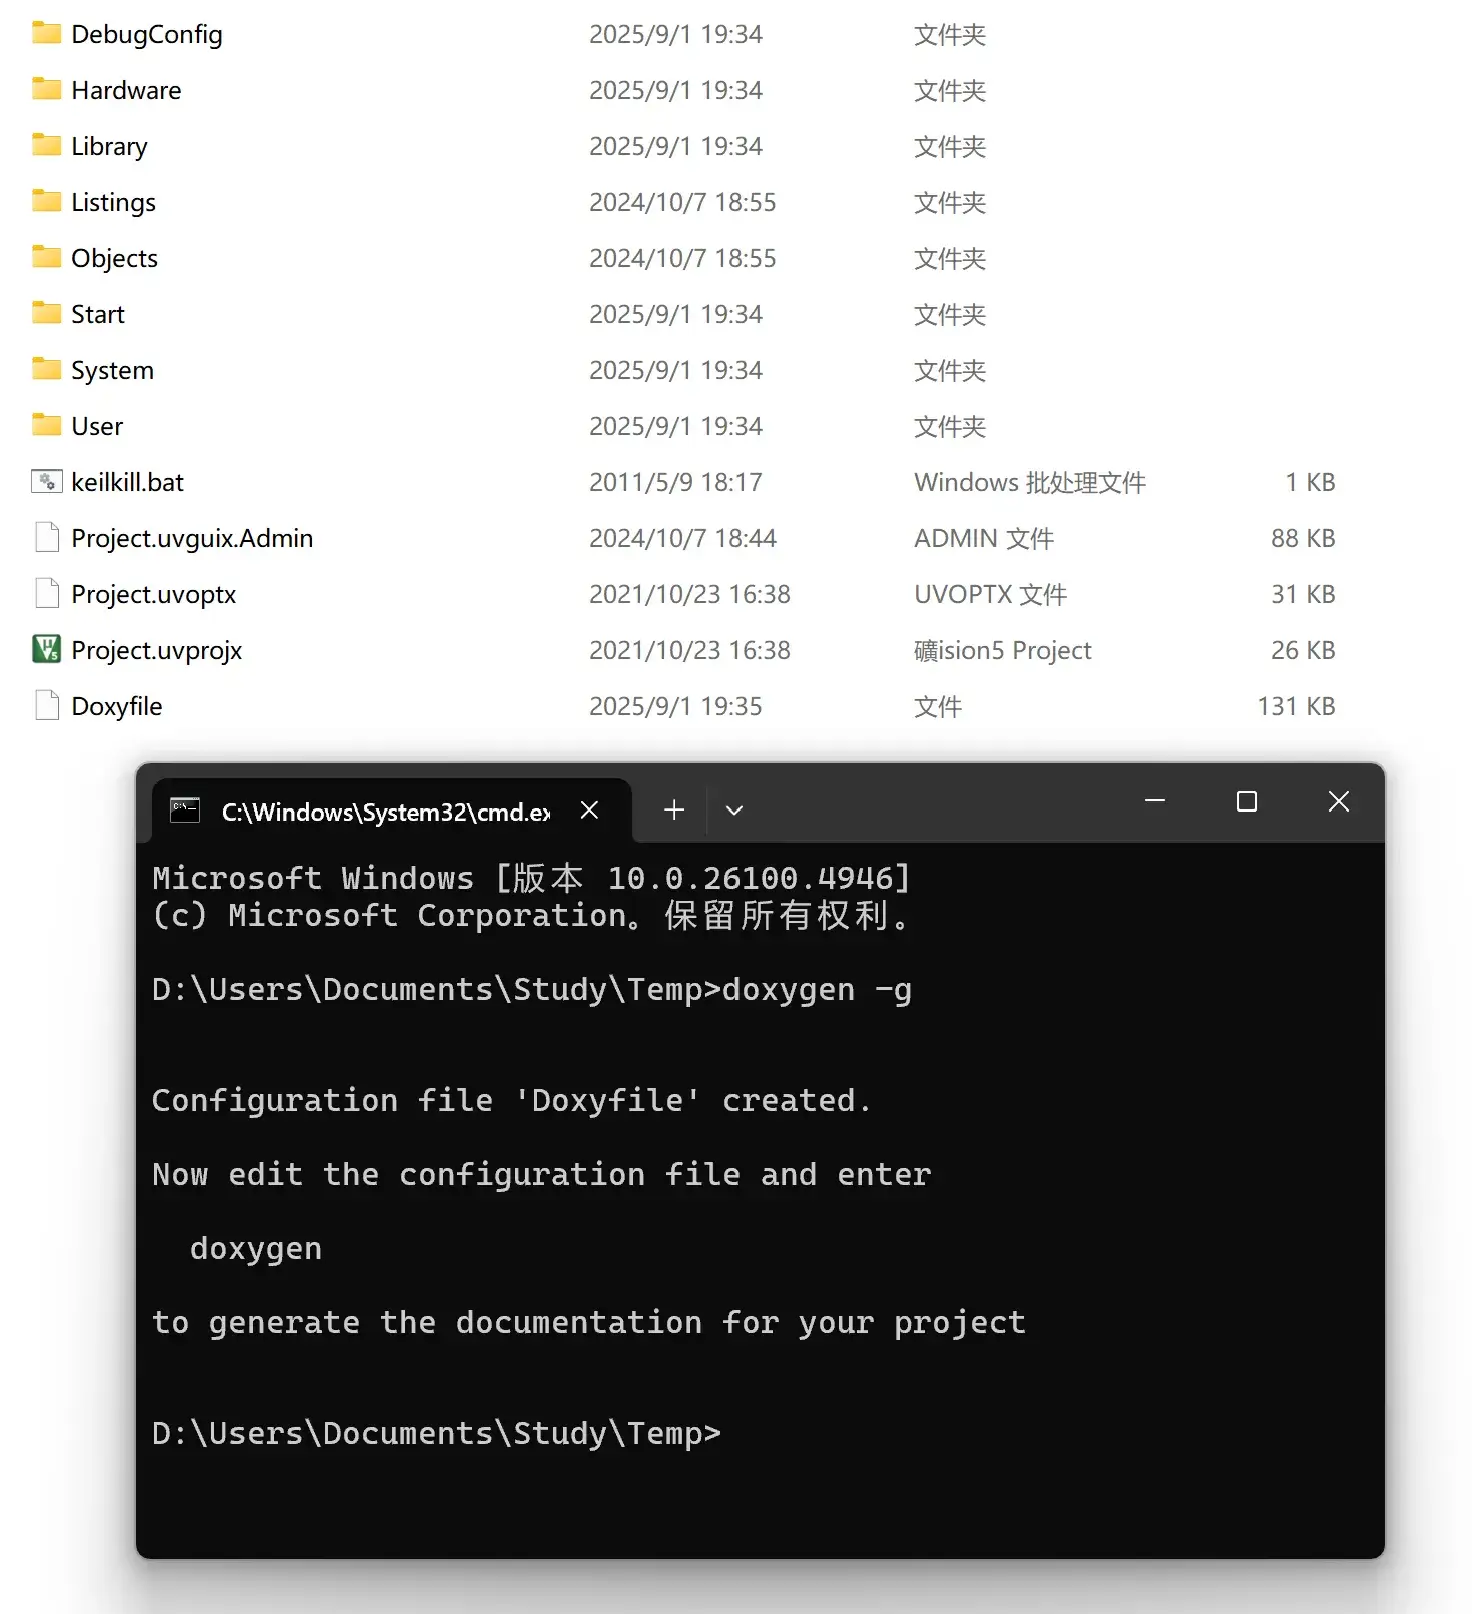Click 'to generate the documentation' terminal line
This screenshot has width=1472, height=1614.
click(x=589, y=1322)
